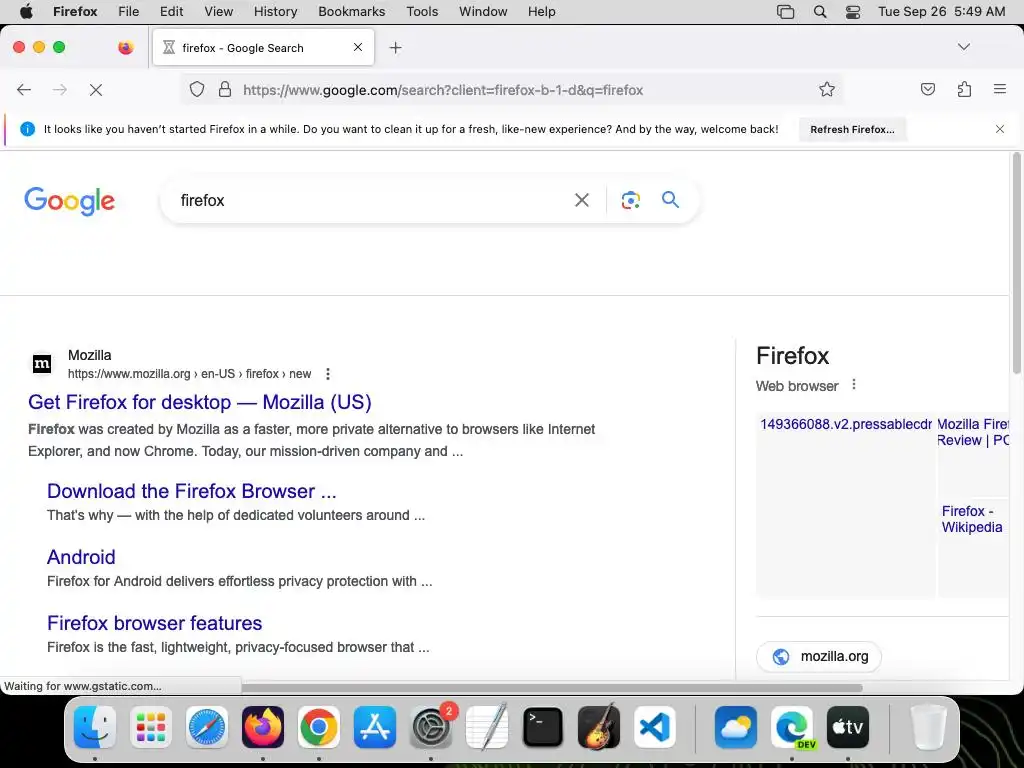
Task: Open Finder from the Dock
Action: click(95, 727)
